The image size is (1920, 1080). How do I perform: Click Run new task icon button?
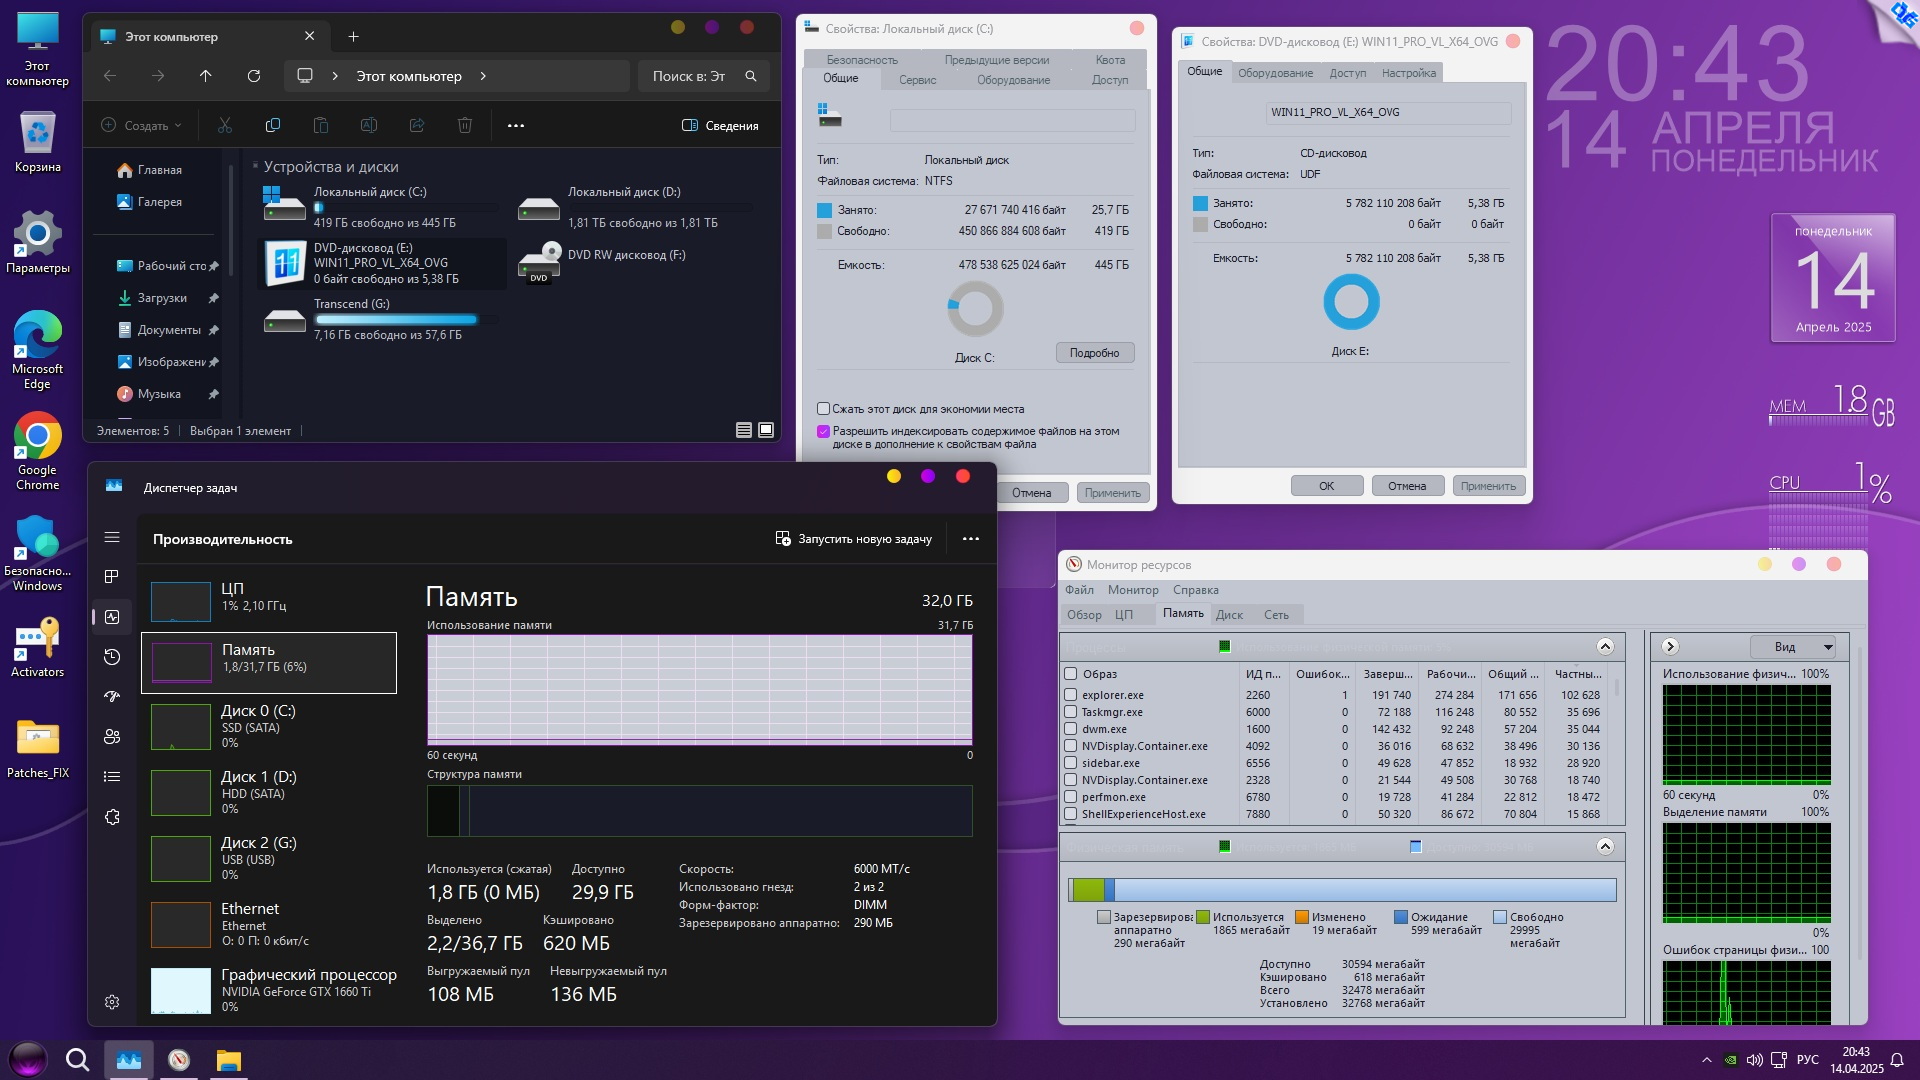pos(783,539)
